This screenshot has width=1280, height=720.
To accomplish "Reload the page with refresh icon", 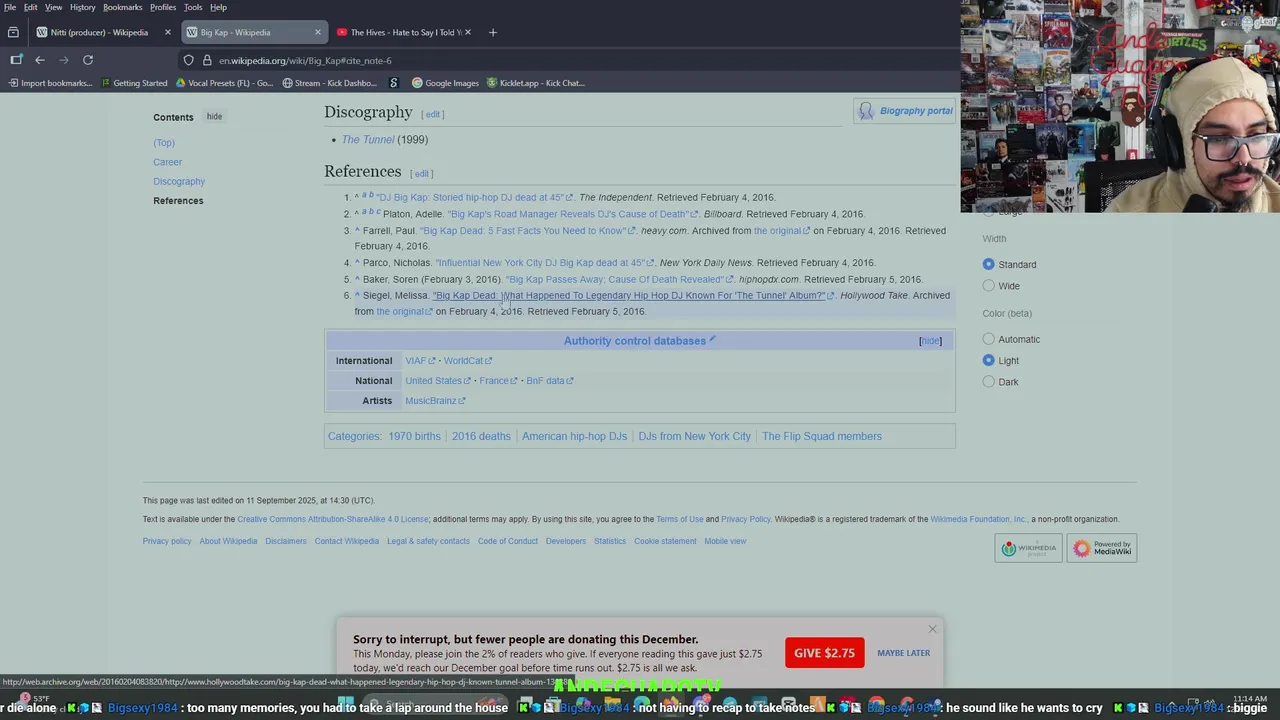I will 88,60.
